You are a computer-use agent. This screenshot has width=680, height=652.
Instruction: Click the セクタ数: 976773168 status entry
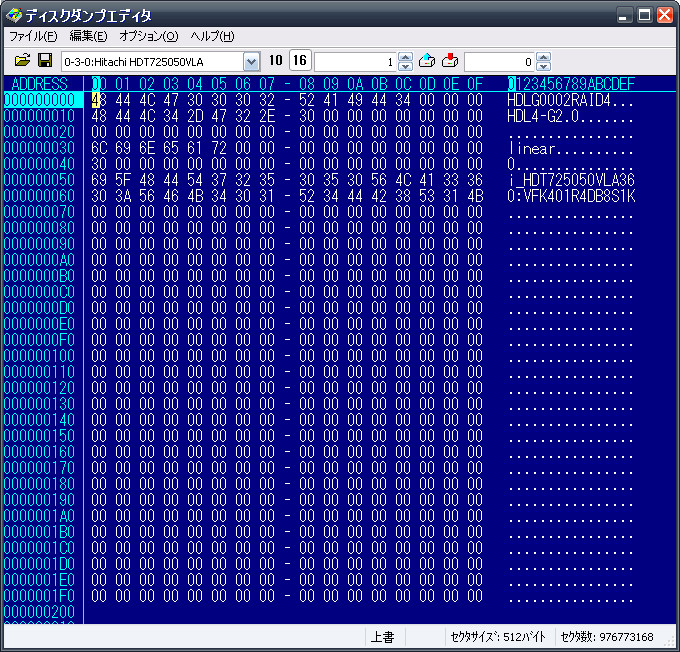click(607, 637)
